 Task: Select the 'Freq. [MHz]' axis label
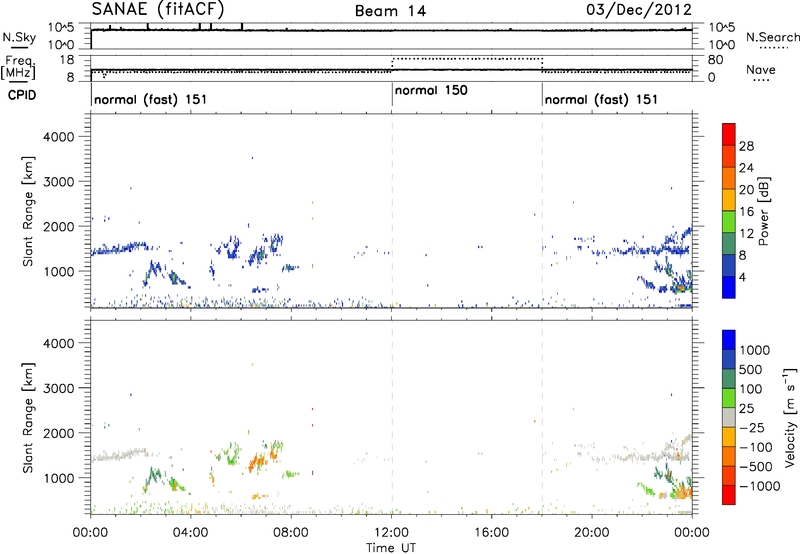[x=19, y=67]
